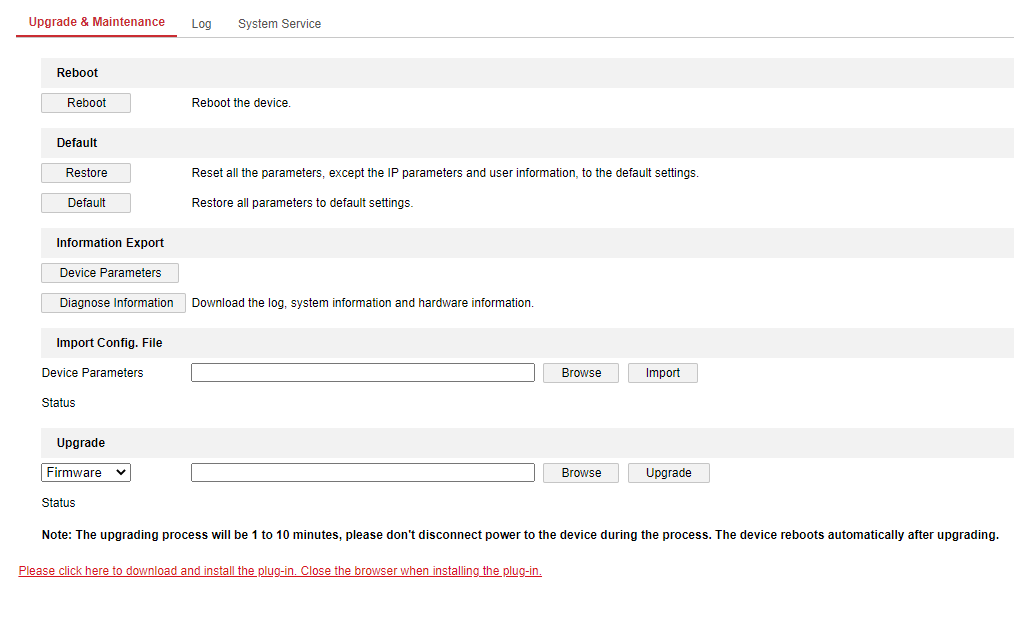Click the Default button to restore all parameters
Image resolution: width=1014 pixels, height=633 pixels.
[86, 203]
